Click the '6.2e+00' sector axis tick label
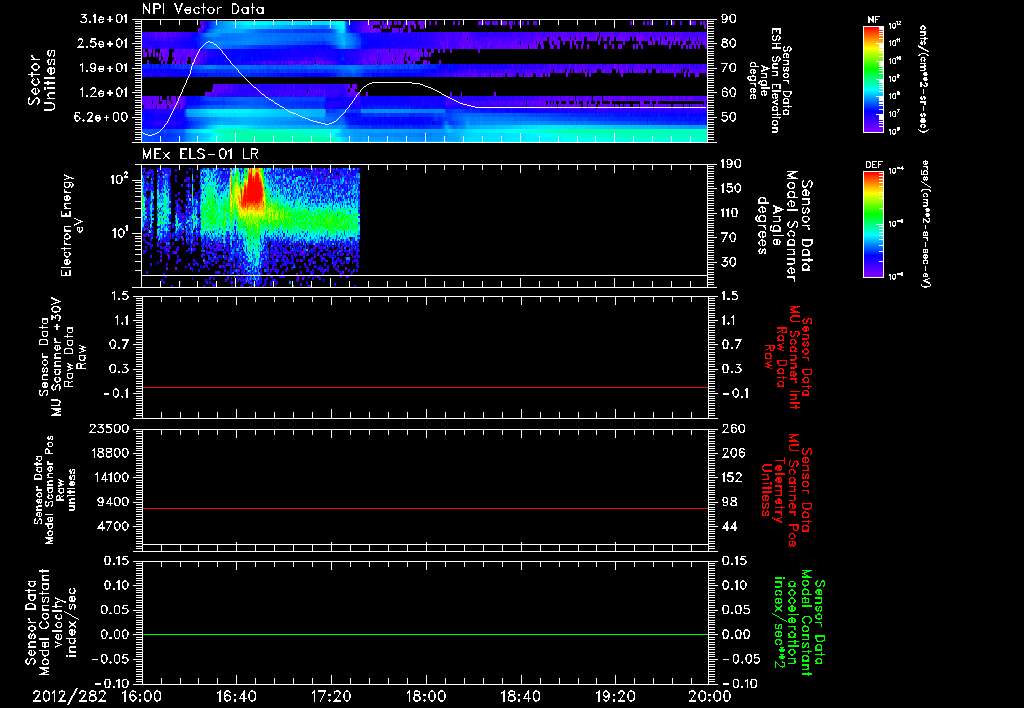Image resolution: width=1024 pixels, height=708 pixels. pos(103,117)
